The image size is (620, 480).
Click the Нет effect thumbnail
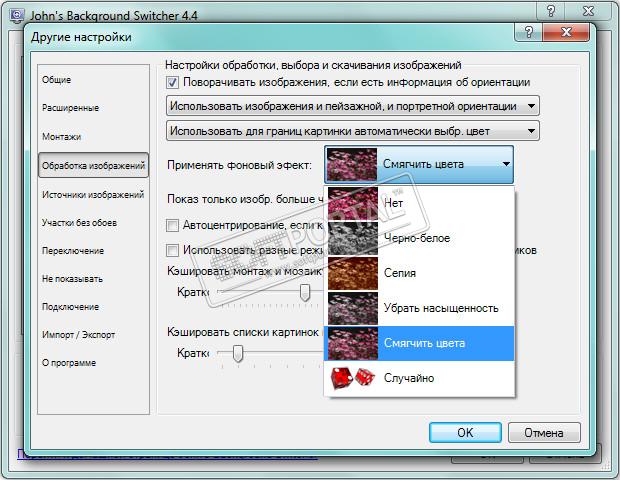(353, 203)
